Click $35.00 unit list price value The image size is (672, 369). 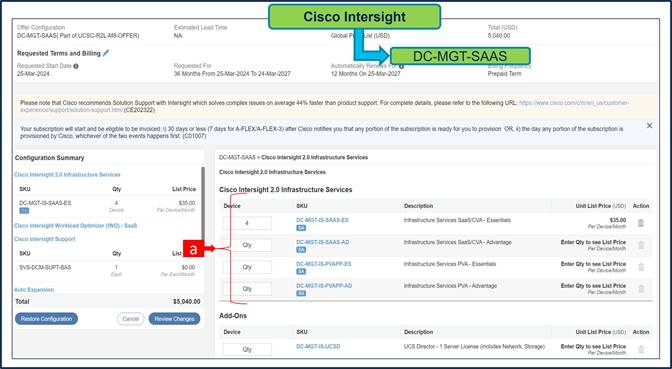pyautogui.click(x=618, y=220)
